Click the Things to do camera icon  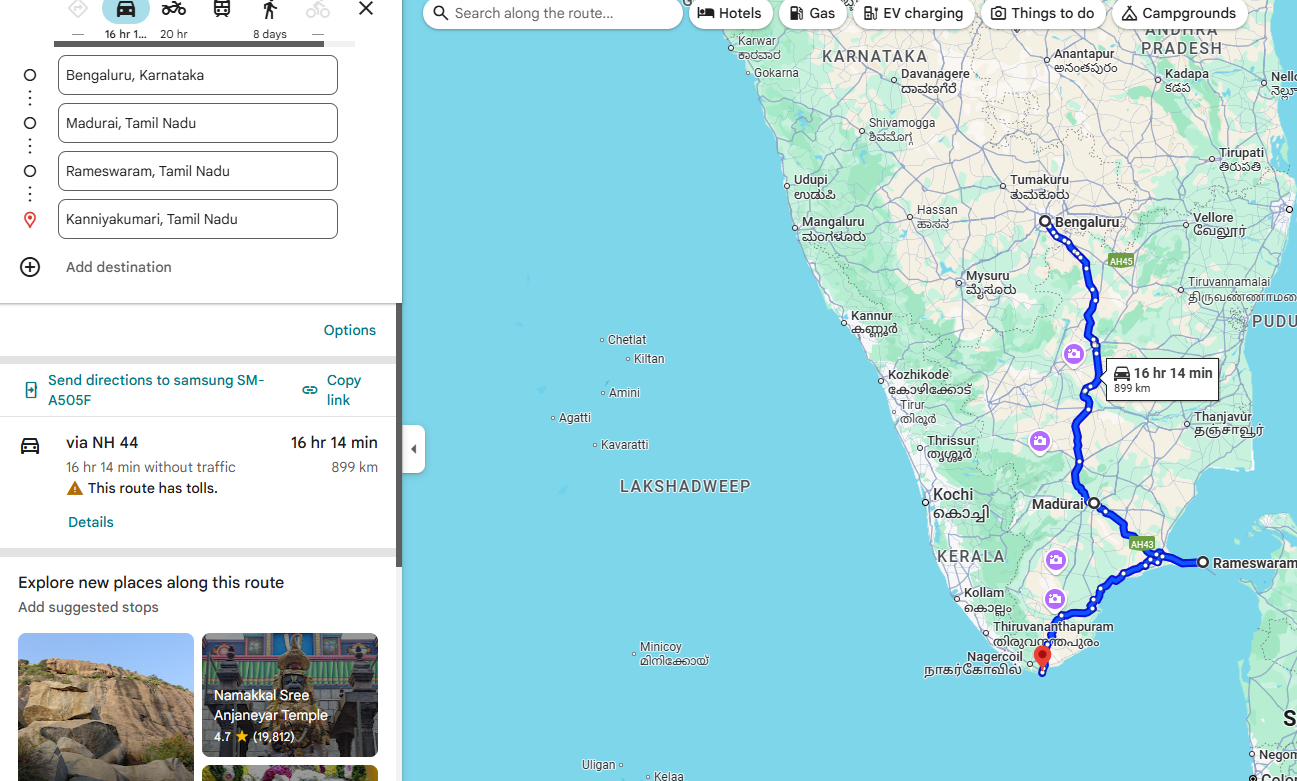click(998, 13)
